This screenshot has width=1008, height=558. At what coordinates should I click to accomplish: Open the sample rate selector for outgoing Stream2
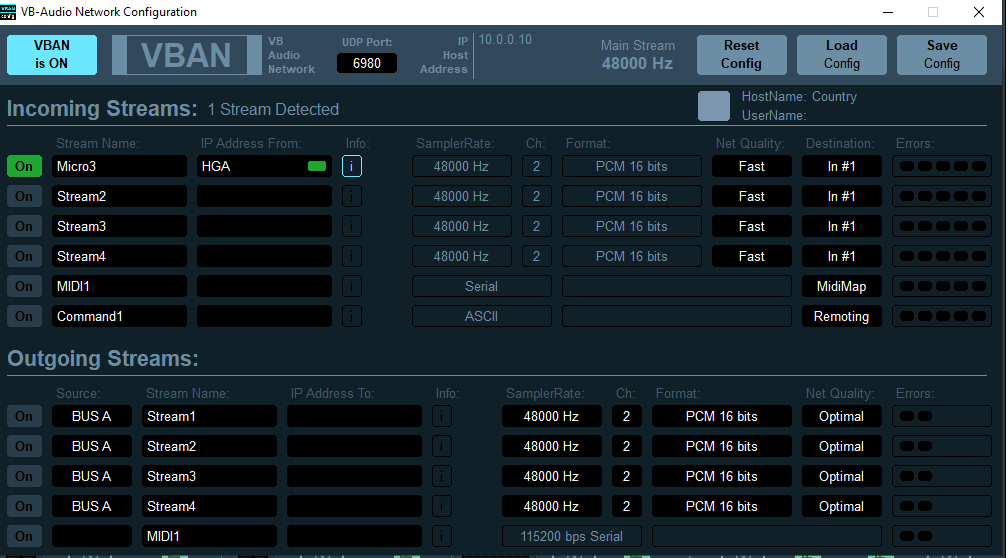pos(551,446)
